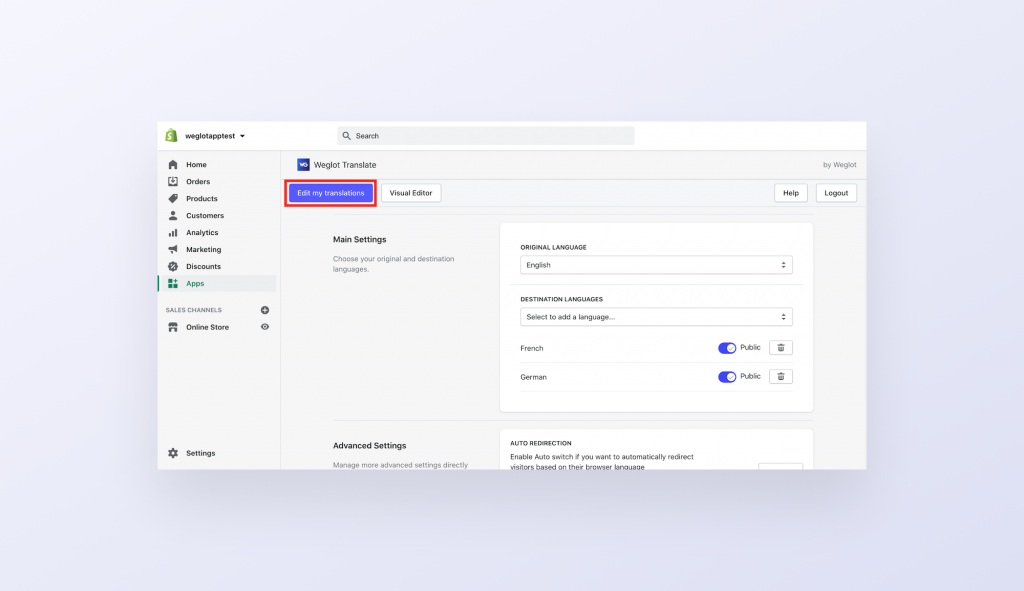The width and height of the screenshot is (1024, 591).
Task: Delete the French language with trash icon
Action: coord(782,348)
